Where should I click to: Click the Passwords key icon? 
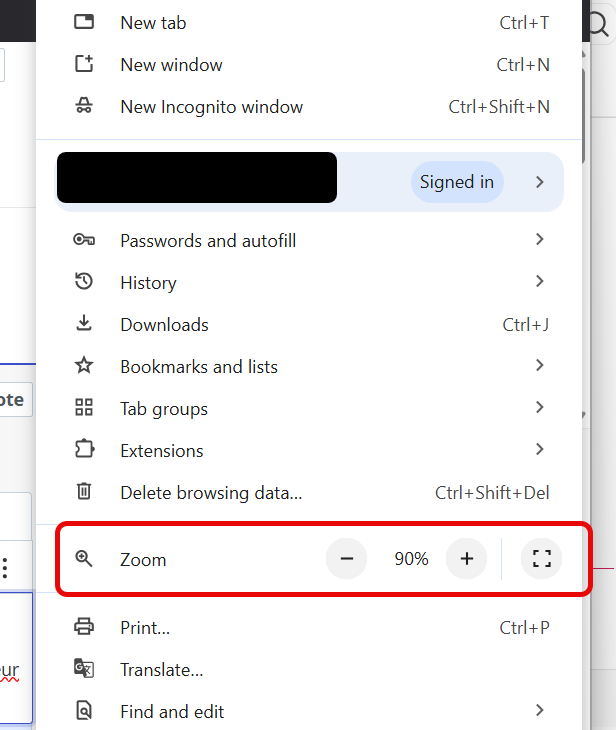click(84, 240)
